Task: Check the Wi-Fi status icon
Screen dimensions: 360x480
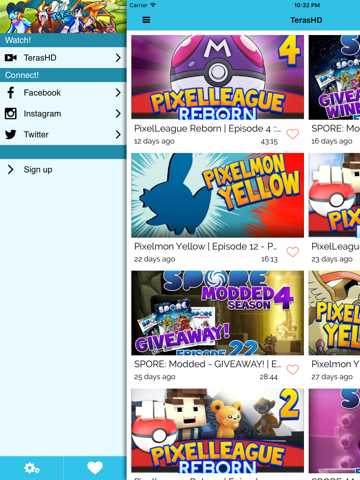Action: [x=153, y=5]
